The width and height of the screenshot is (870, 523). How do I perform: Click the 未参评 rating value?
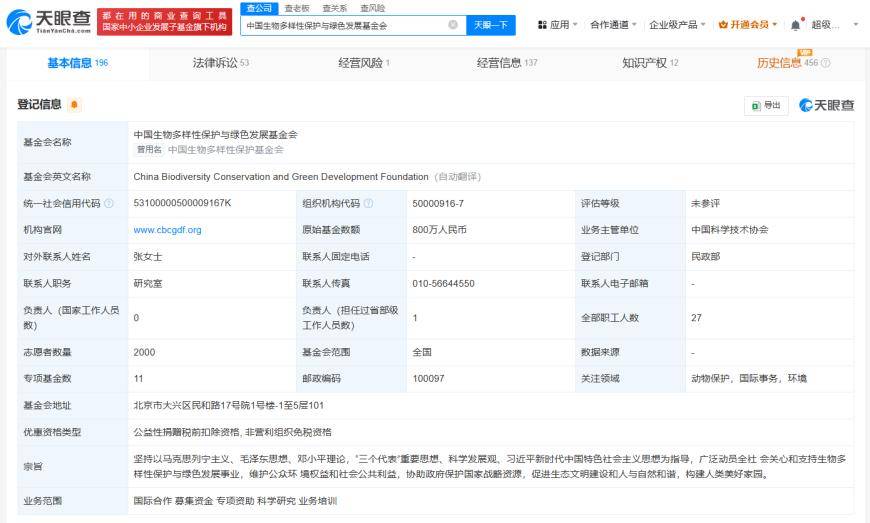[705, 204]
